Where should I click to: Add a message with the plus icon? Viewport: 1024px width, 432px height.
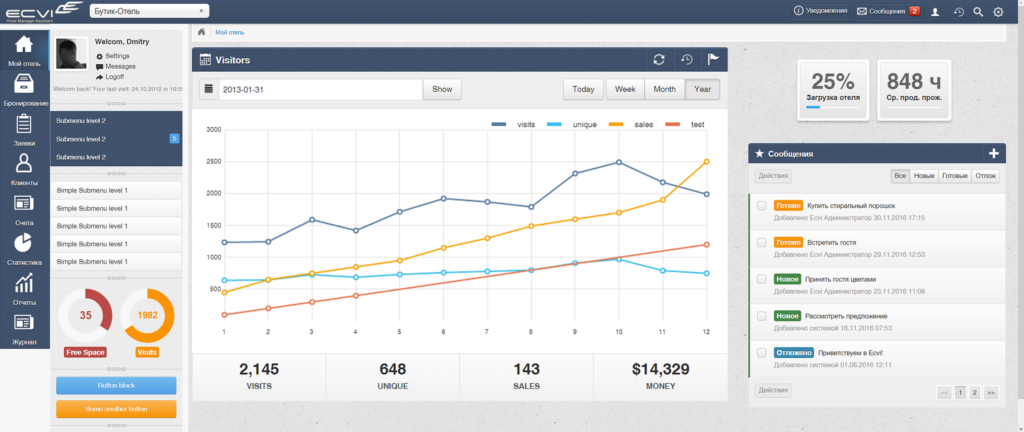(994, 154)
